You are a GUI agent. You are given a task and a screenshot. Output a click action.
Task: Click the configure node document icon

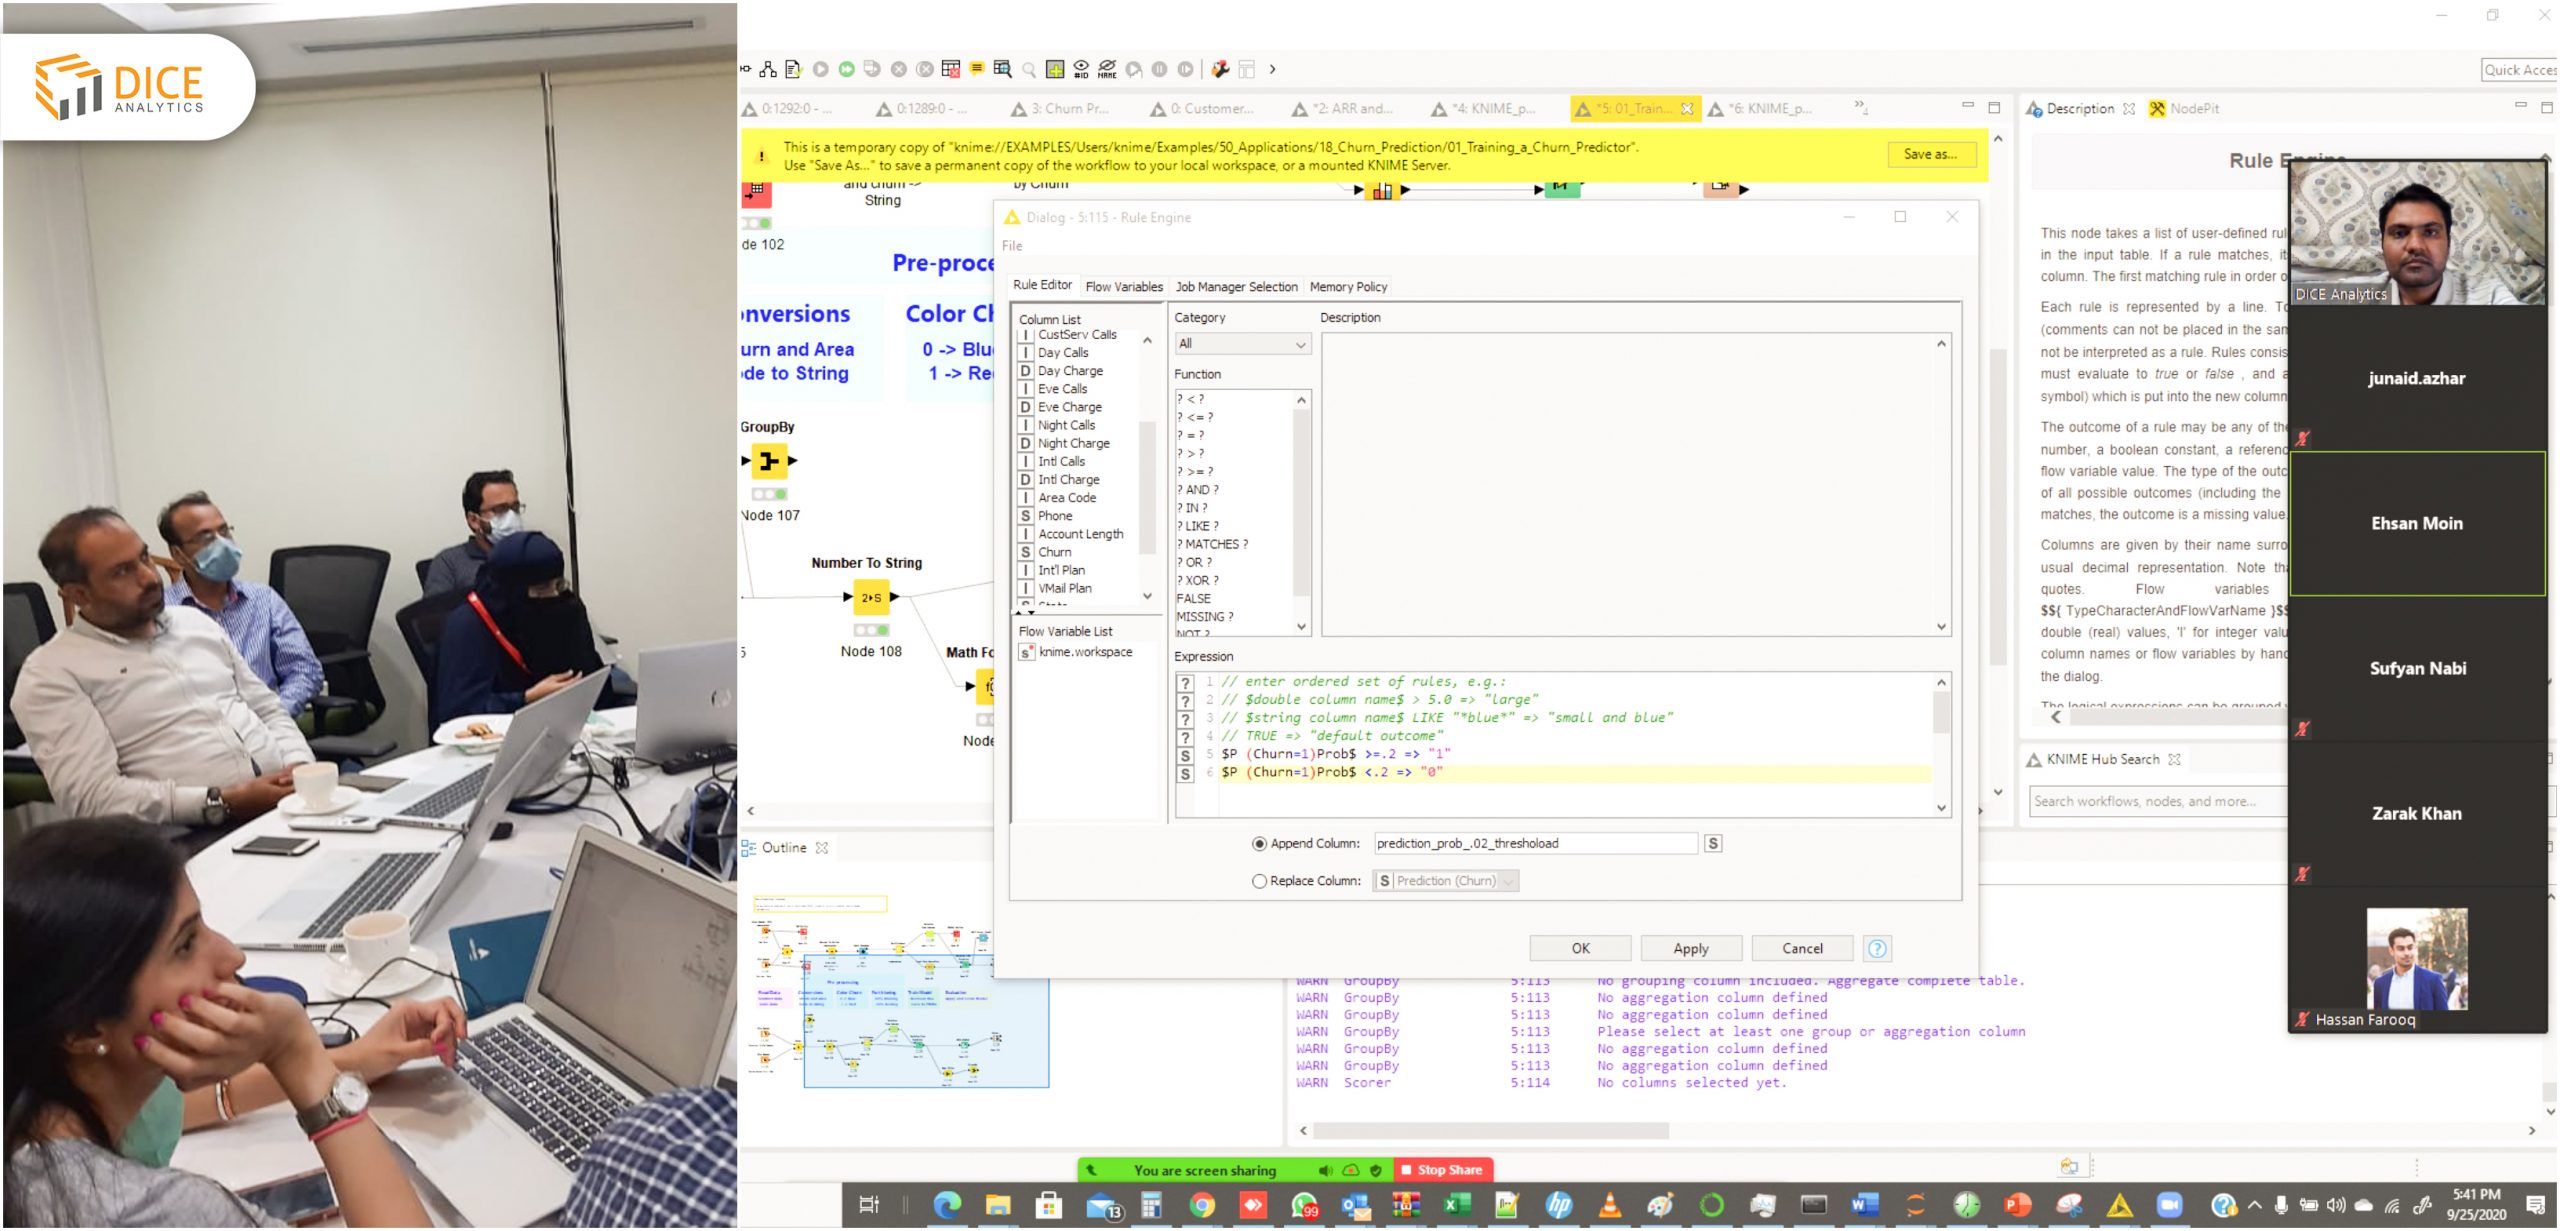click(x=794, y=69)
